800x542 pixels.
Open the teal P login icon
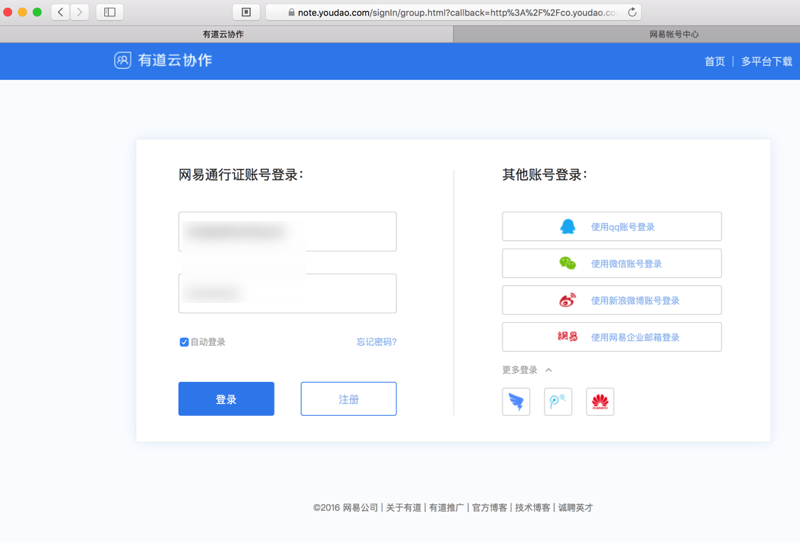coord(558,402)
